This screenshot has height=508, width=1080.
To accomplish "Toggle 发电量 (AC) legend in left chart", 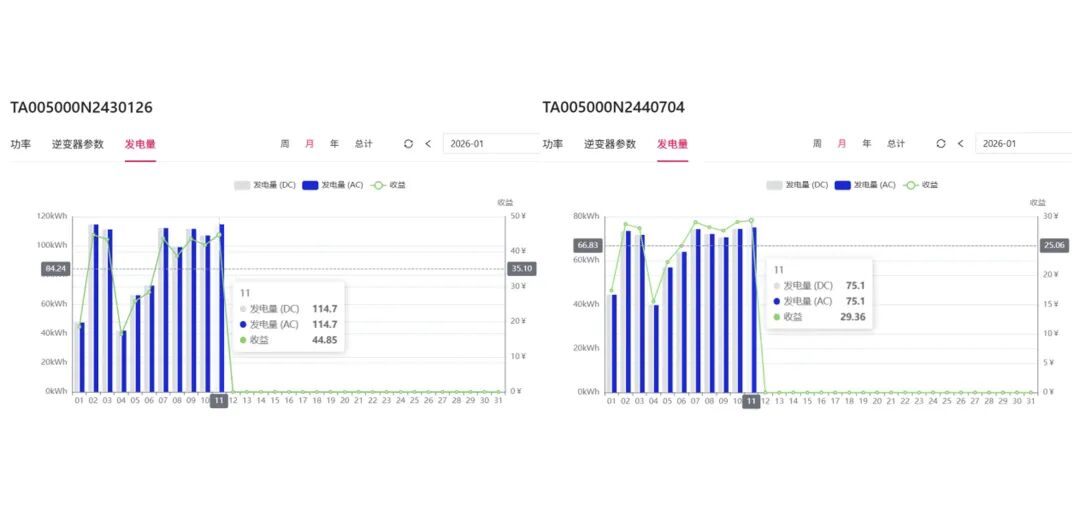I will tap(332, 185).
